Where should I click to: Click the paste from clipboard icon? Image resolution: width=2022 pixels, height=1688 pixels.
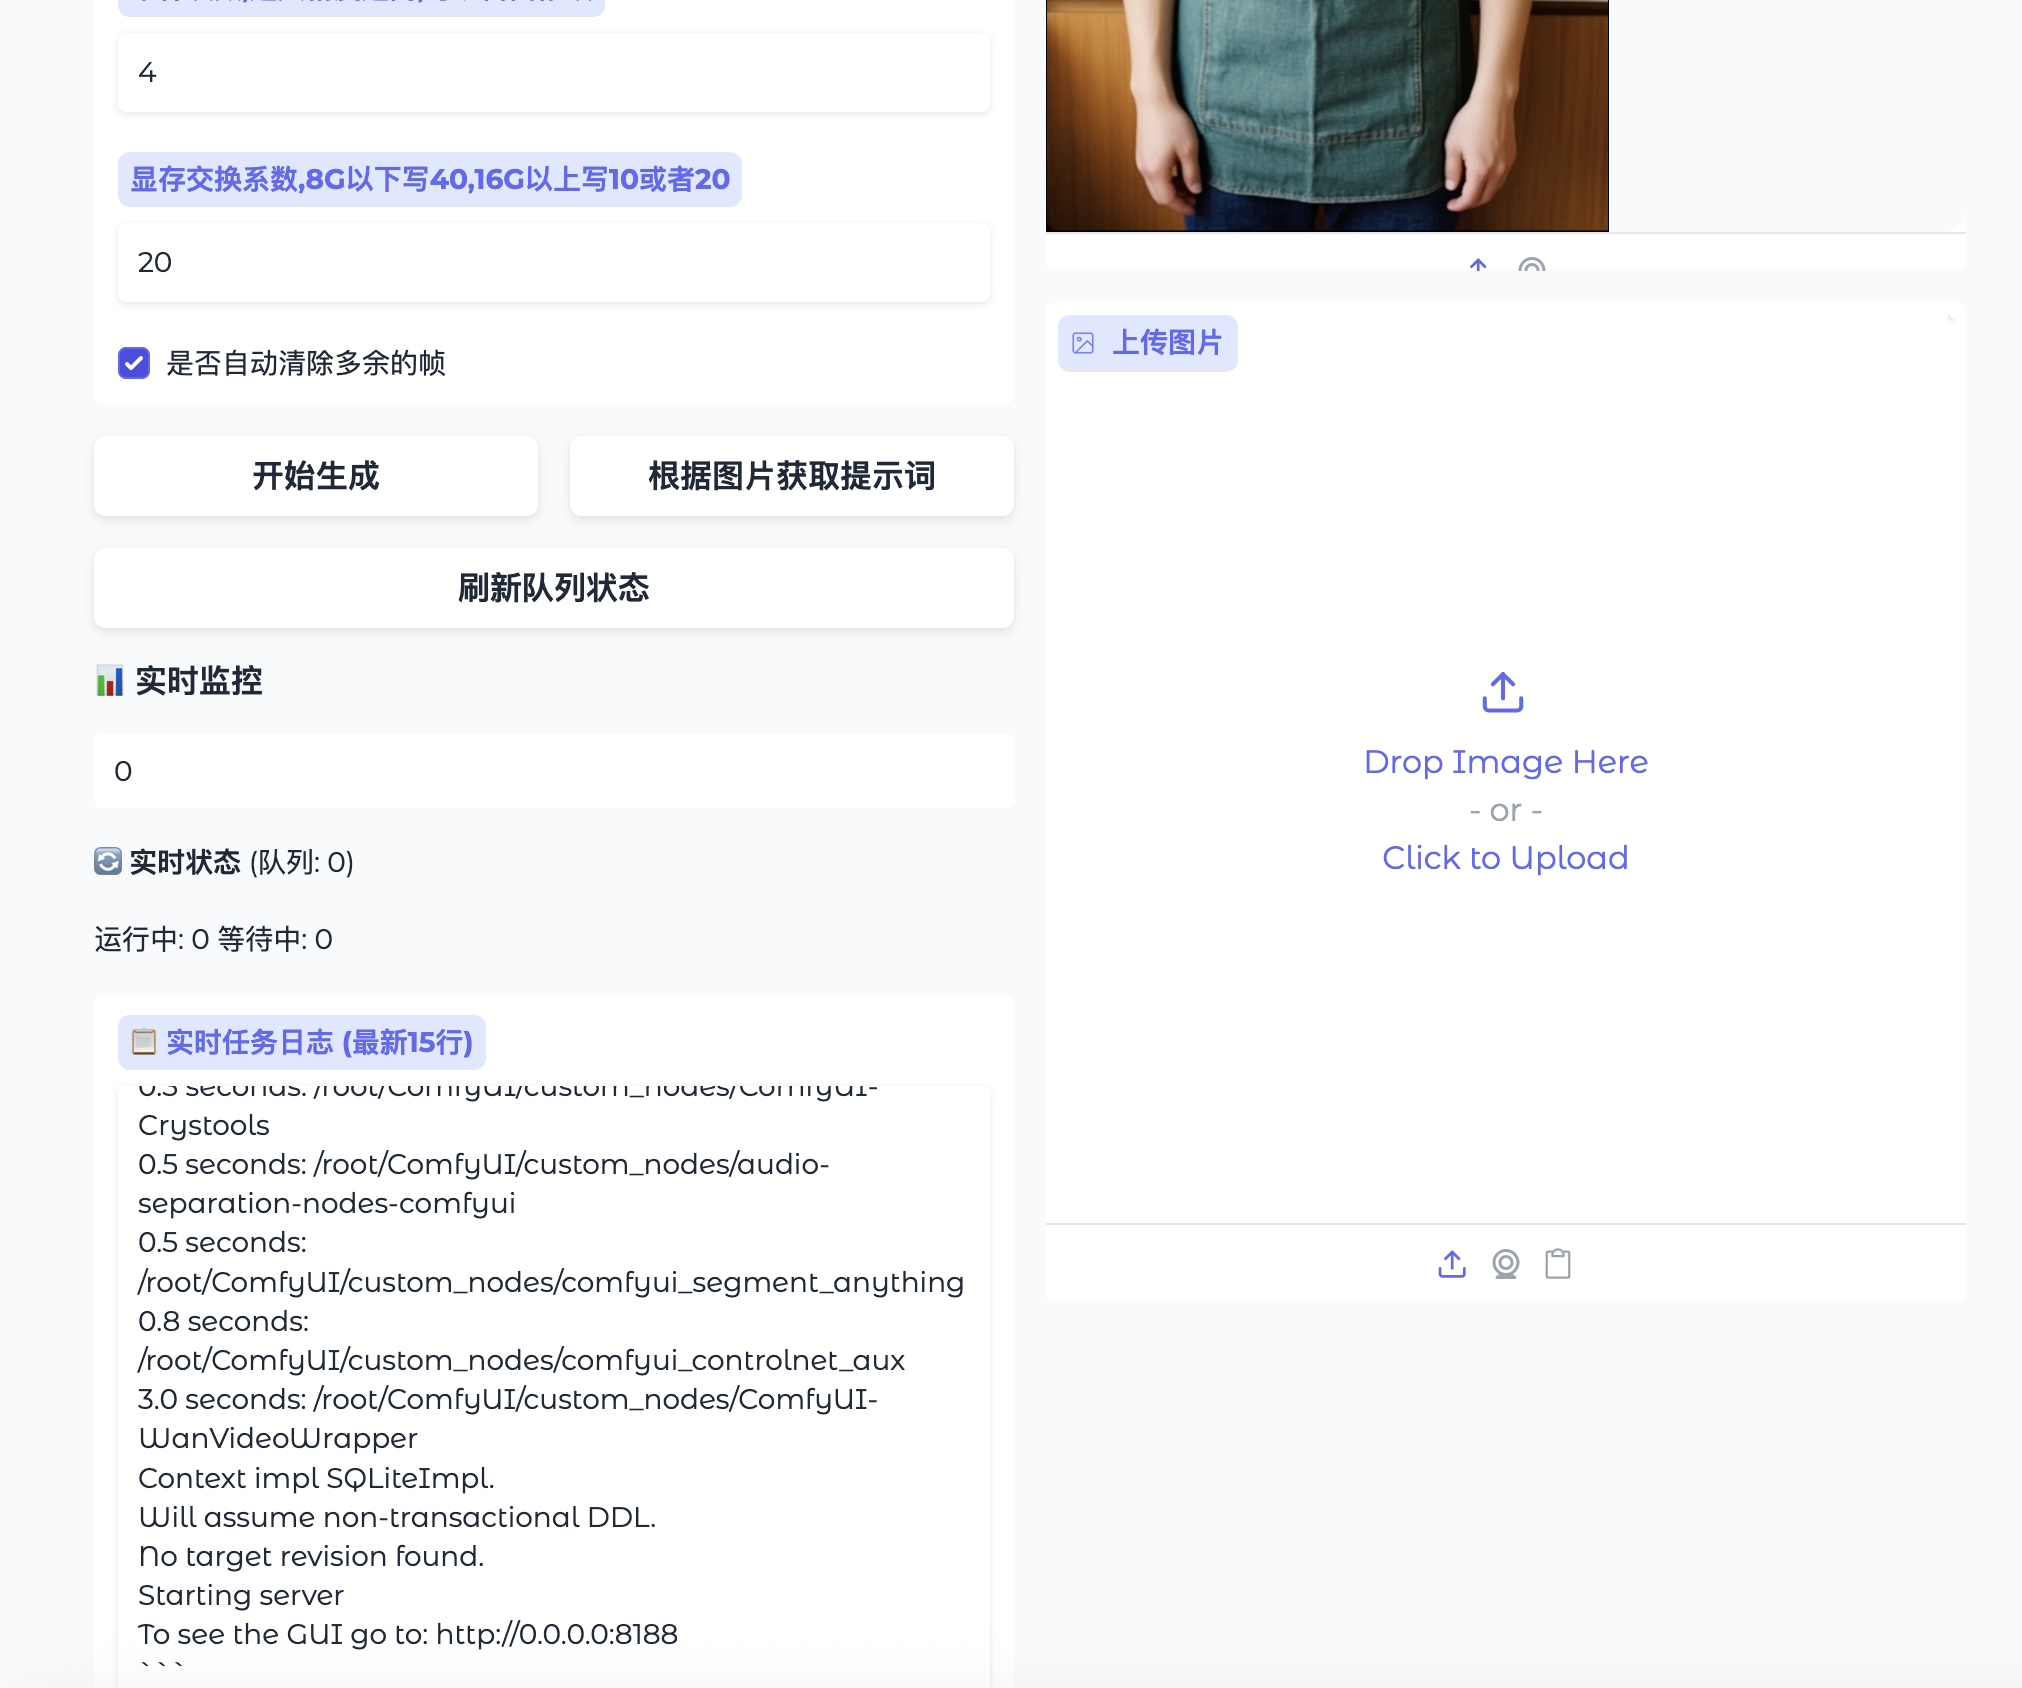click(1558, 1264)
